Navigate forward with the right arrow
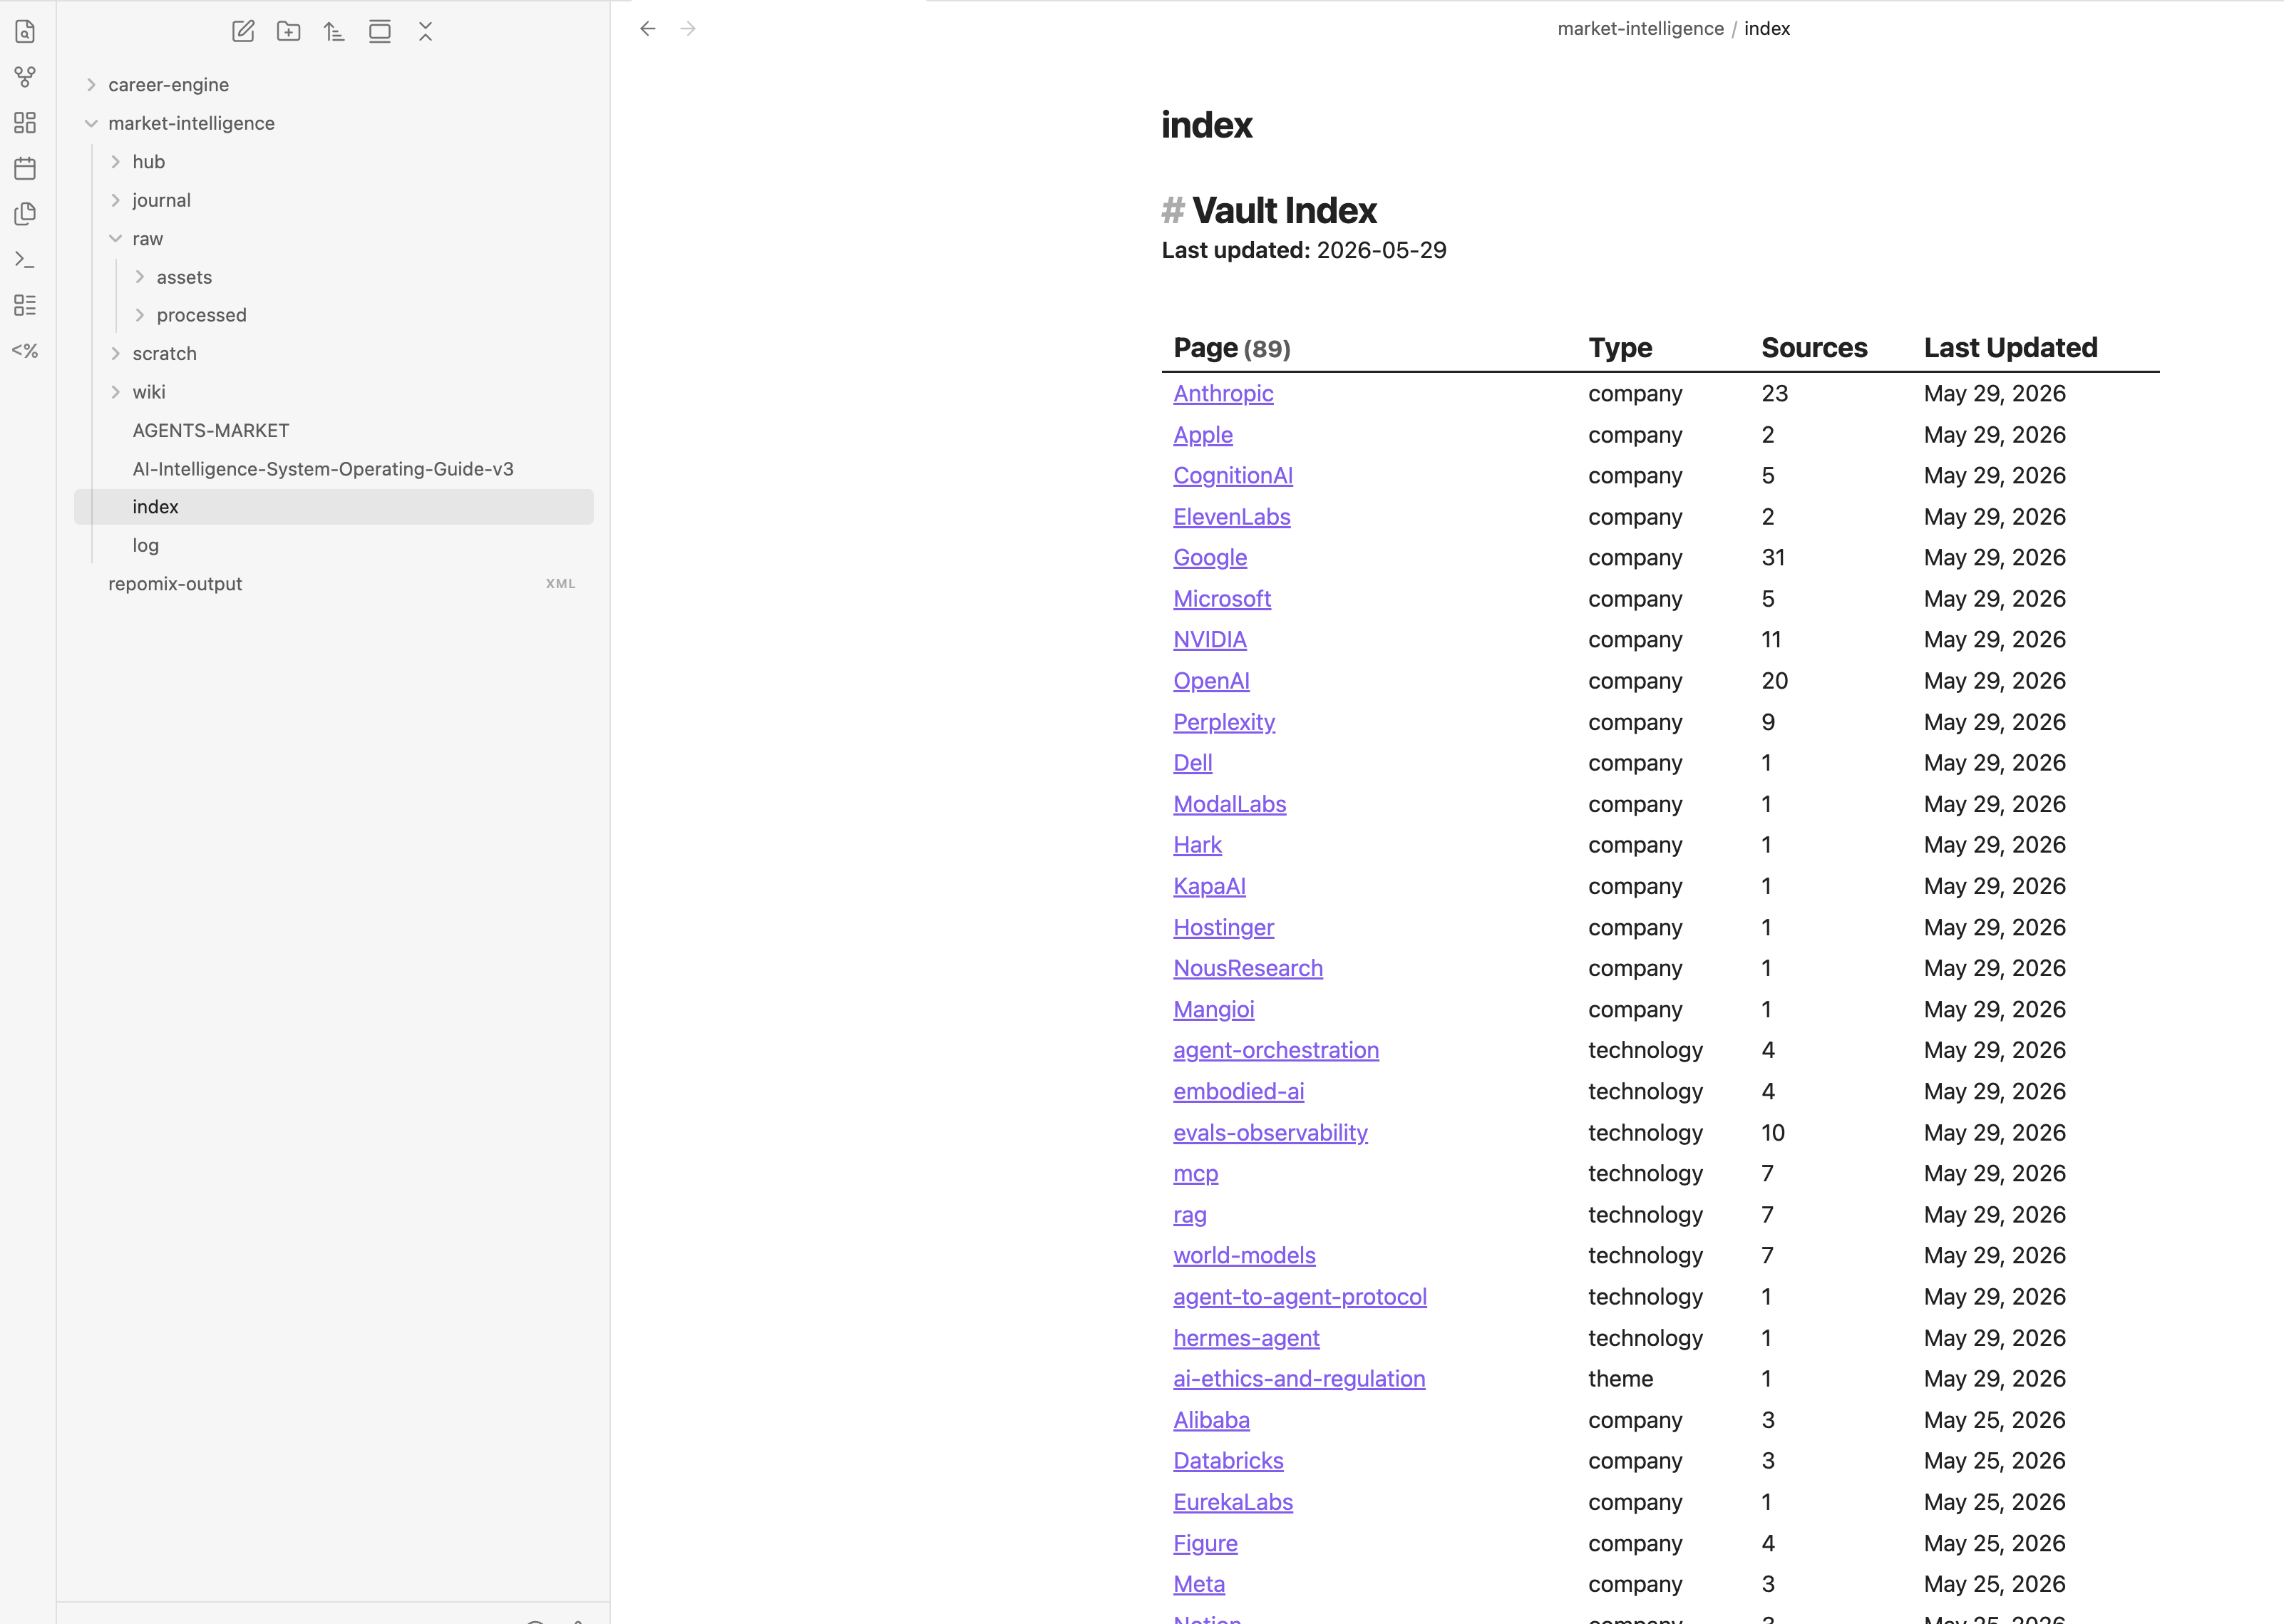The width and height of the screenshot is (2284, 1624). pyautogui.click(x=688, y=29)
